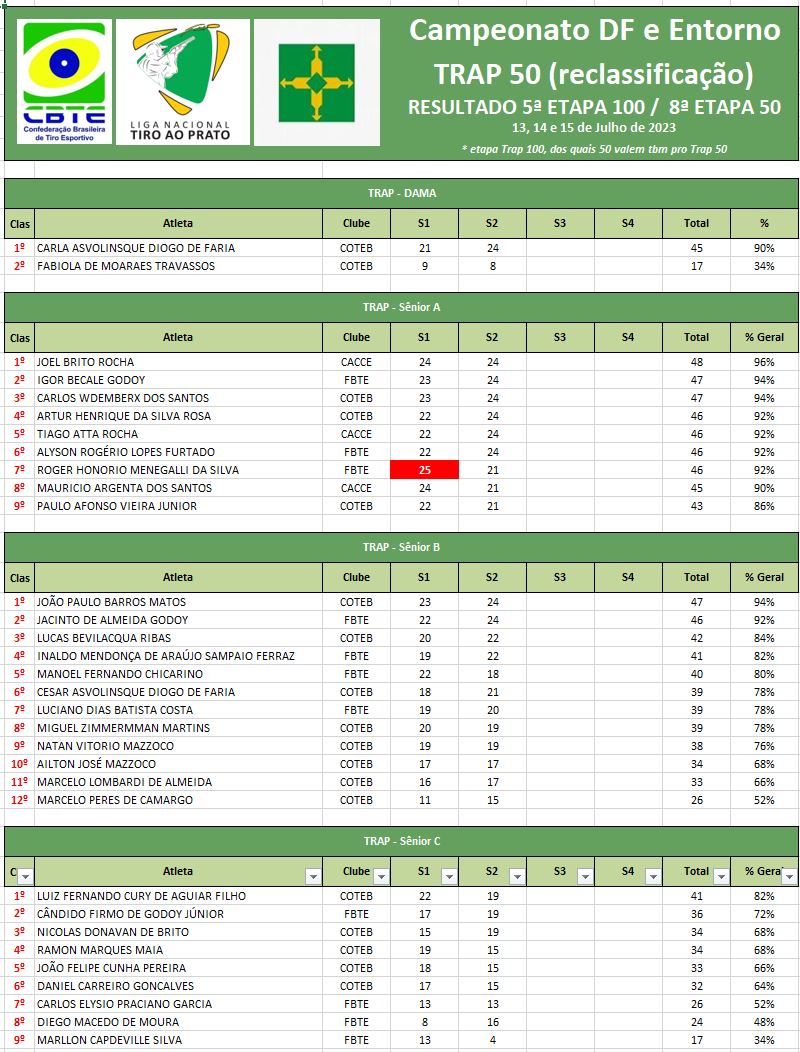Viewport: 800px width, 1052px height.
Task: Select cell JOÃO PAULO BARROS MATOS
Action: 179,602
